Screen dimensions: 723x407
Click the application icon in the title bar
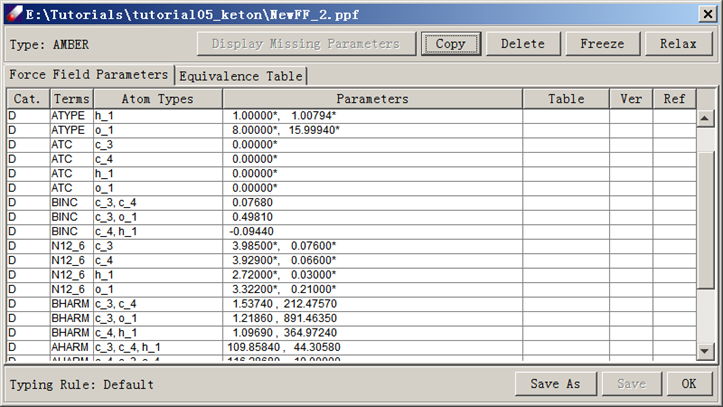click(x=14, y=14)
